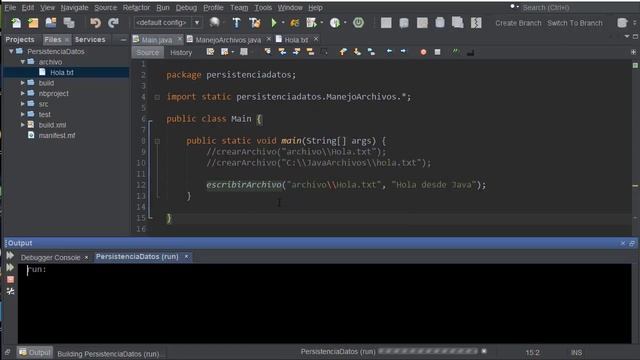Viewport: 640px width, 360px height.
Task: Click the Save All toolbar icon
Action: (x=69, y=23)
